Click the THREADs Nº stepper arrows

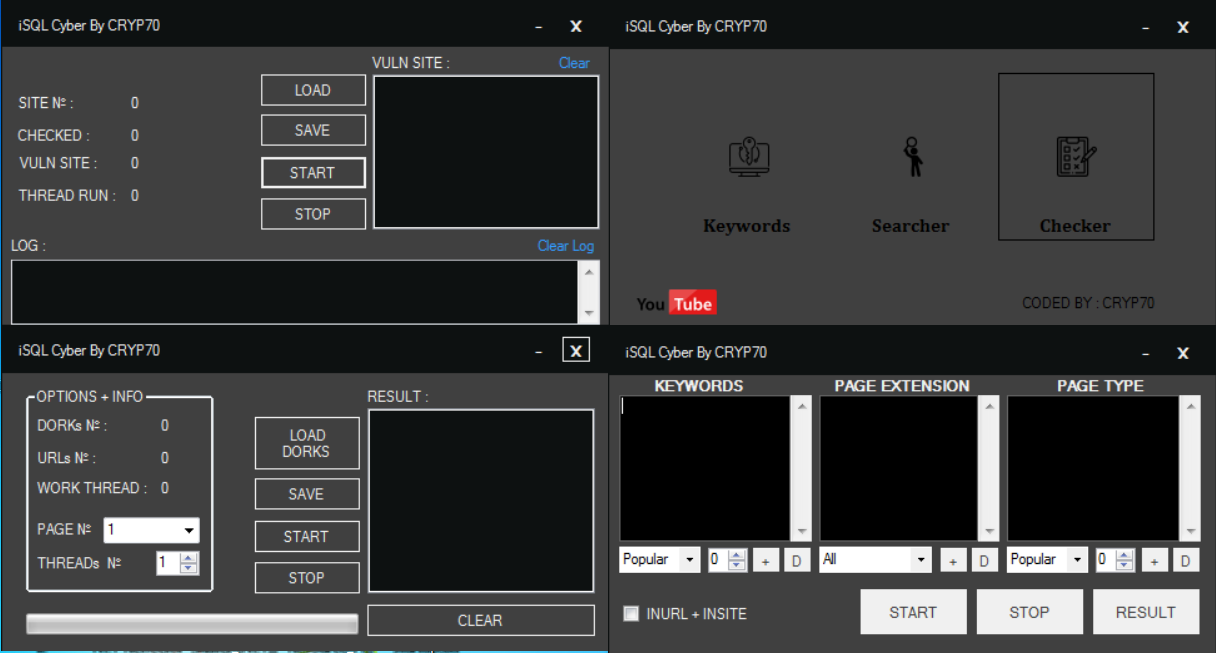coord(189,563)
